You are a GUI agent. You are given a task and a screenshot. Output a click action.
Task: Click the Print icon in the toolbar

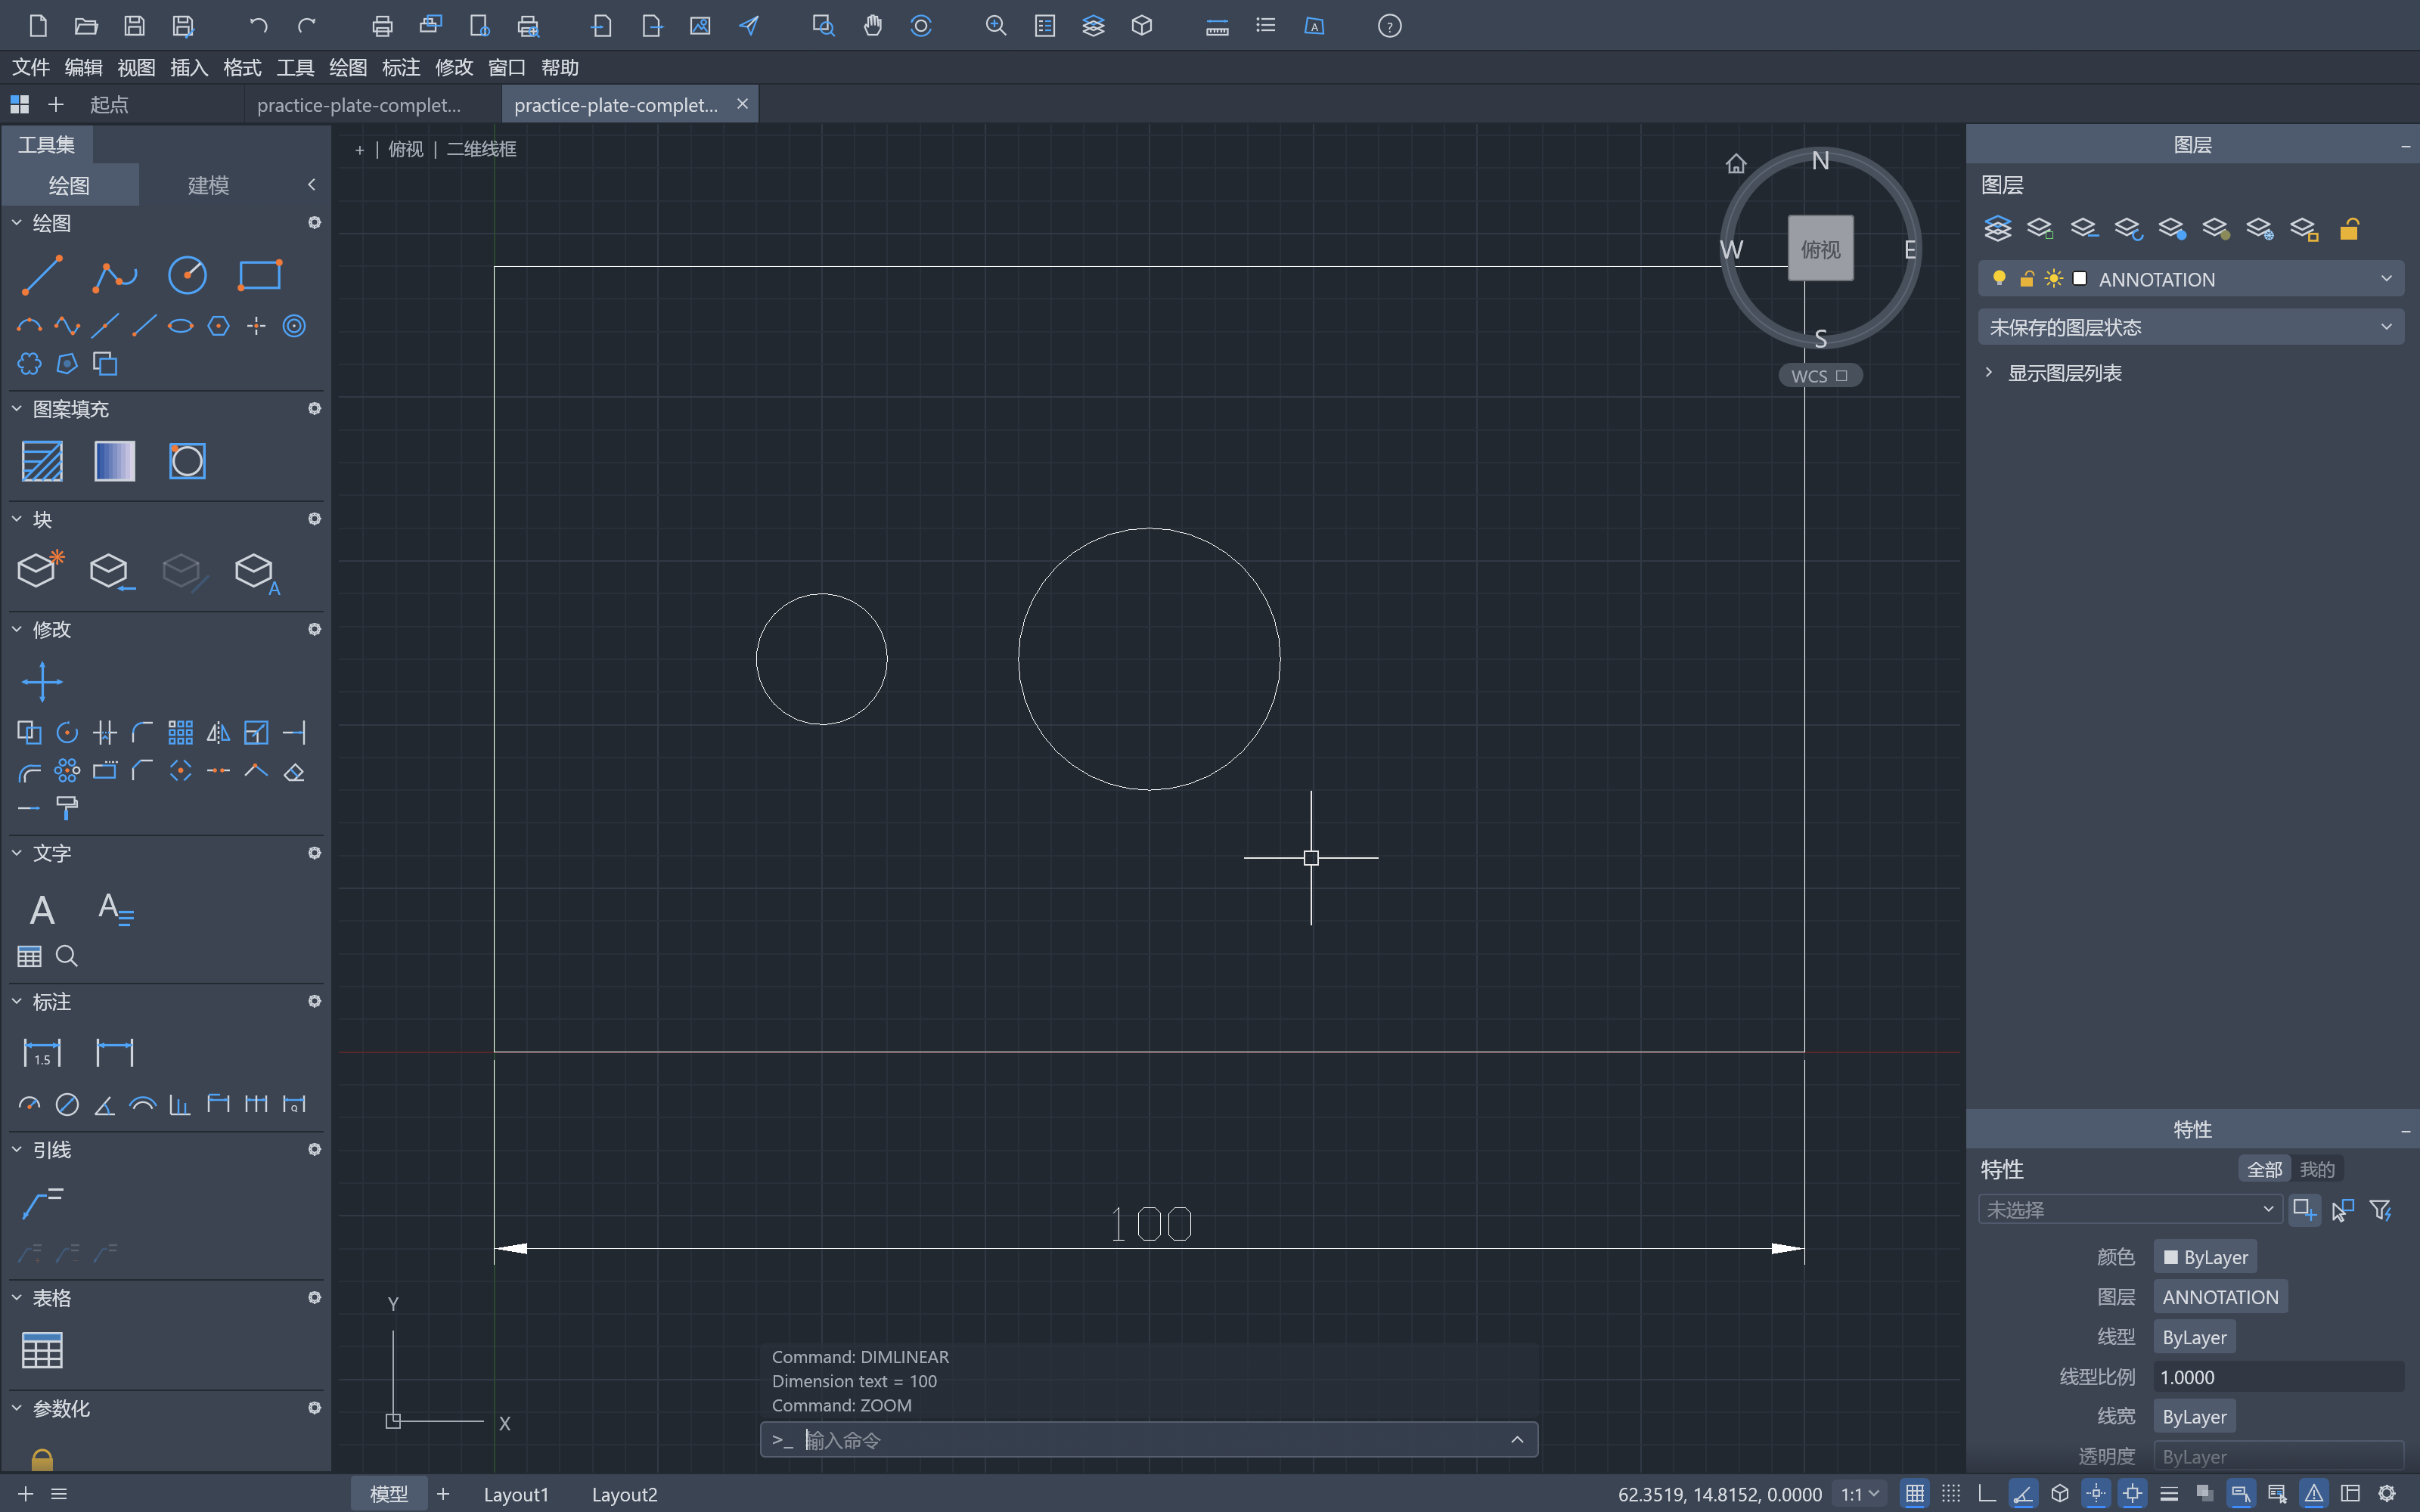point(382,26)
